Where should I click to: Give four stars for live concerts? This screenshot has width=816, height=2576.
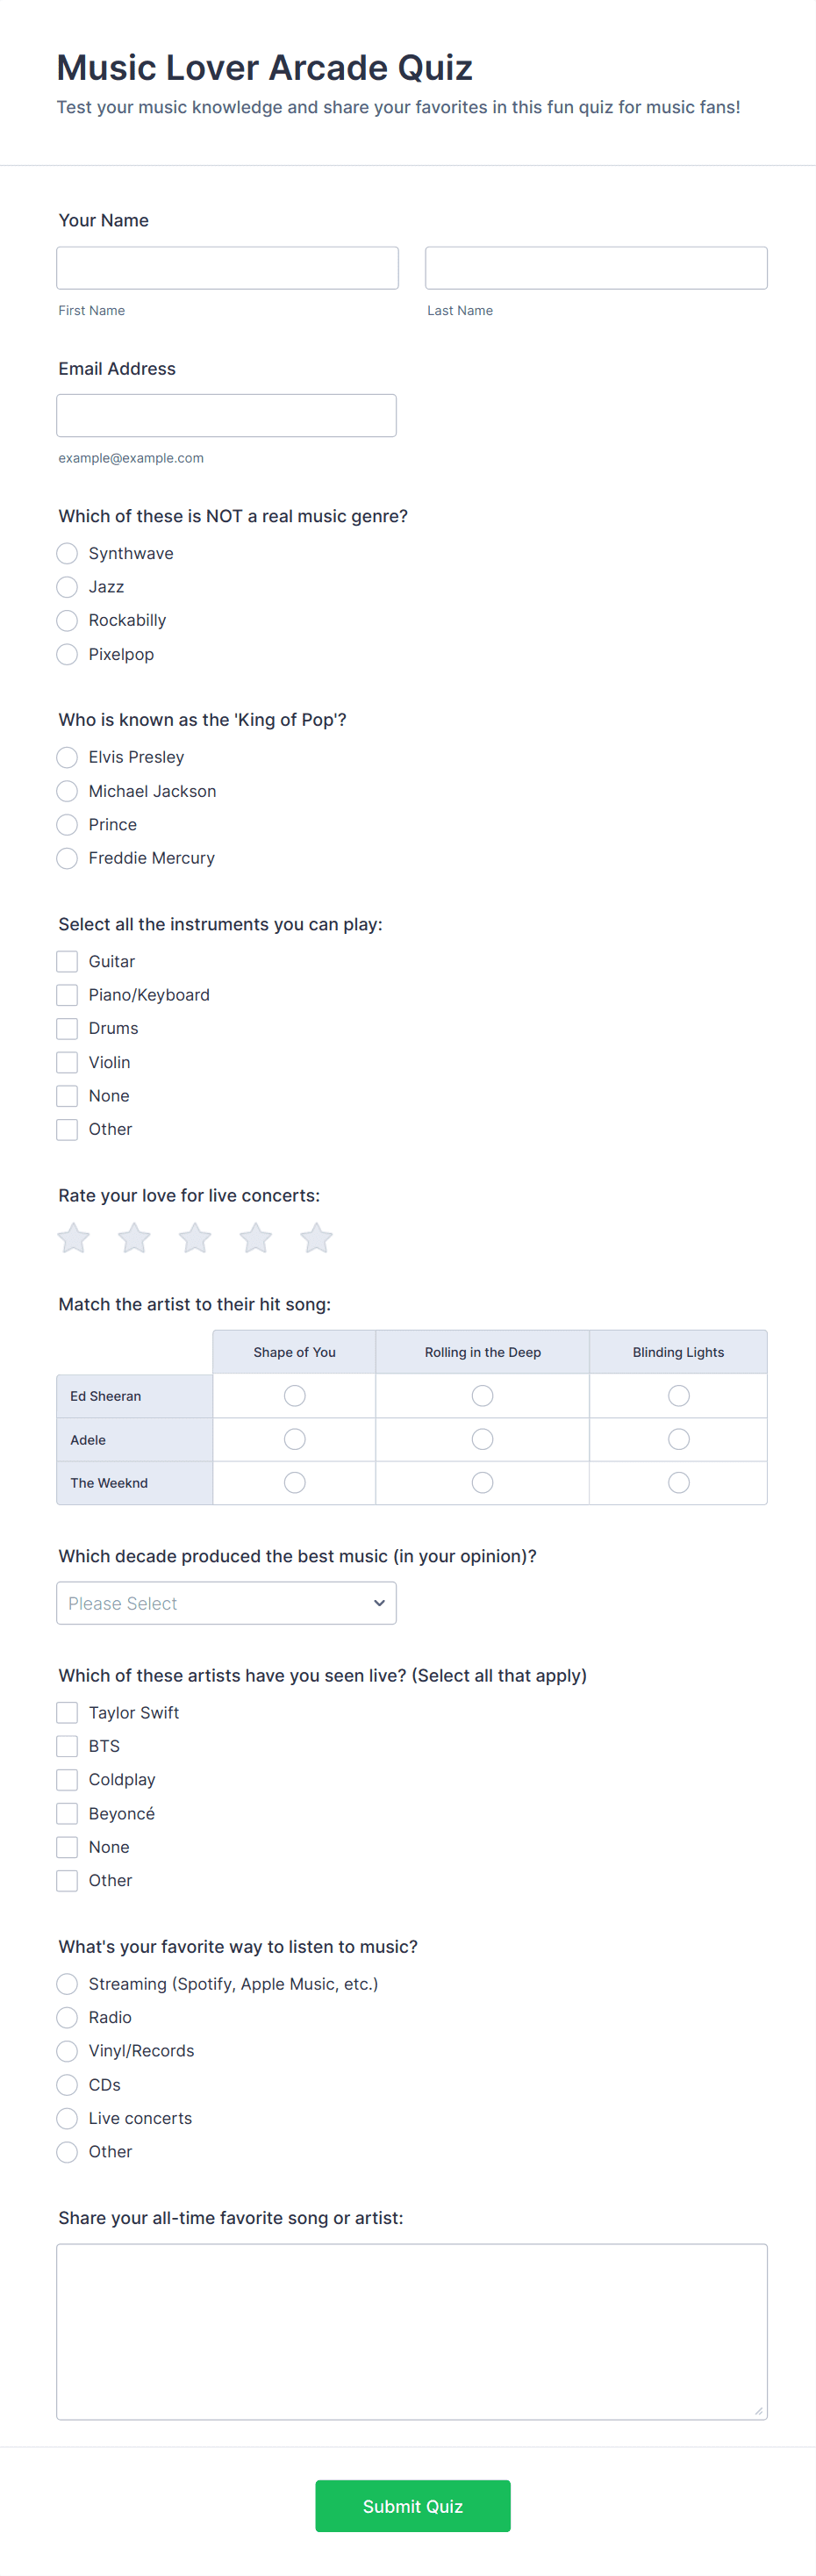(x=256, y=1238)
